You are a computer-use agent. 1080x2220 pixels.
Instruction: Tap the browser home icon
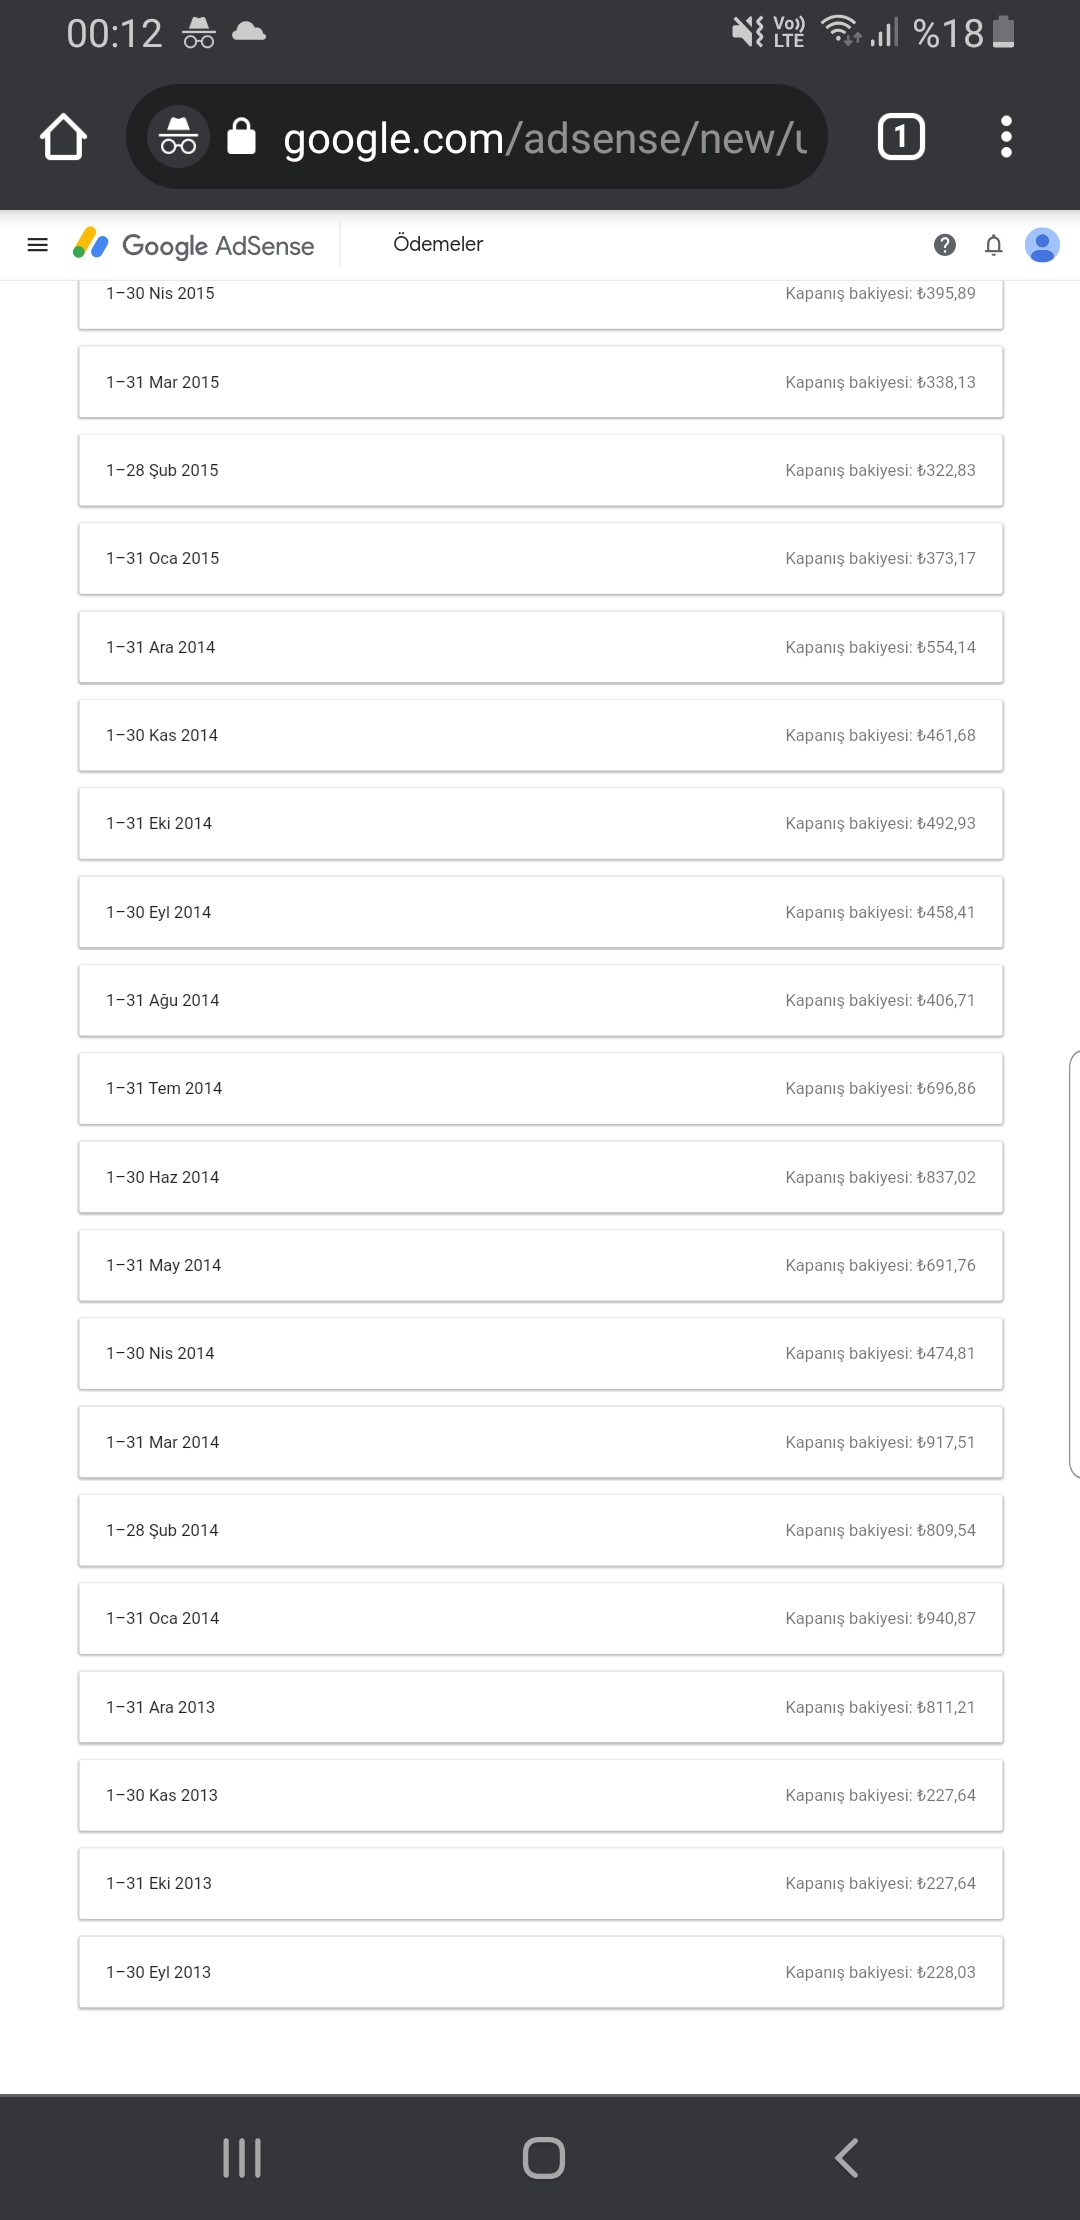pyautogui.click(x=63, y=137)
